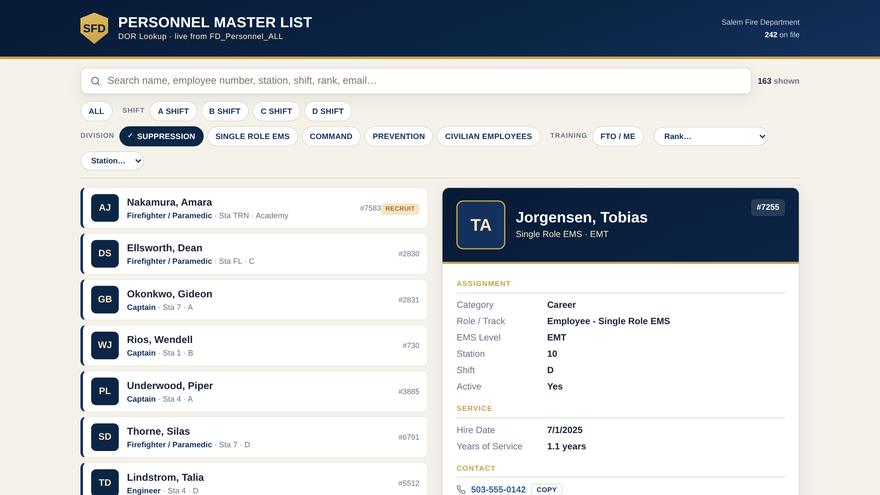Click the PL avatar for Underwood, Piper
Image resolution: width=880 pixels, height=495 pixels.
click(x=105, y=391)
